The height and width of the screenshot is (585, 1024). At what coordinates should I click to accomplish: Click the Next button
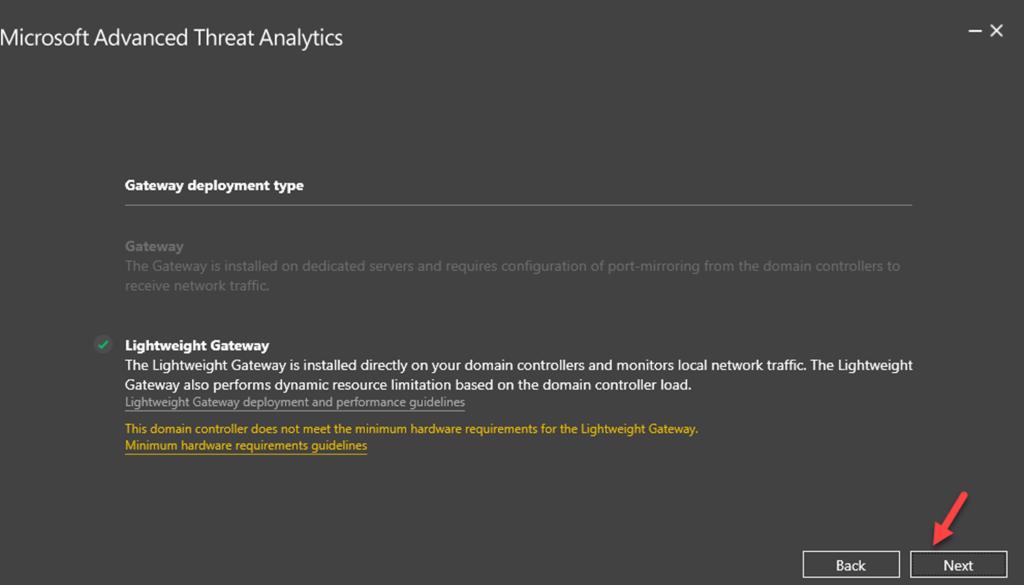coord(957,564)
